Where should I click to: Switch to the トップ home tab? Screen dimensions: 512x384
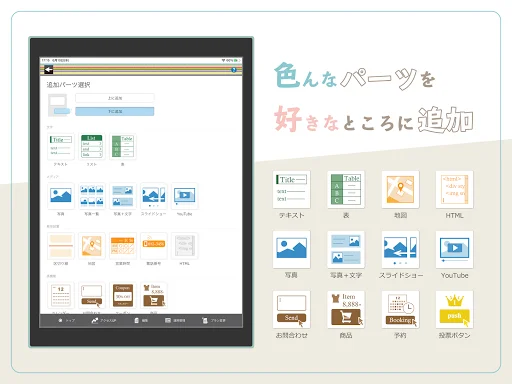click(x=66, y=320)
